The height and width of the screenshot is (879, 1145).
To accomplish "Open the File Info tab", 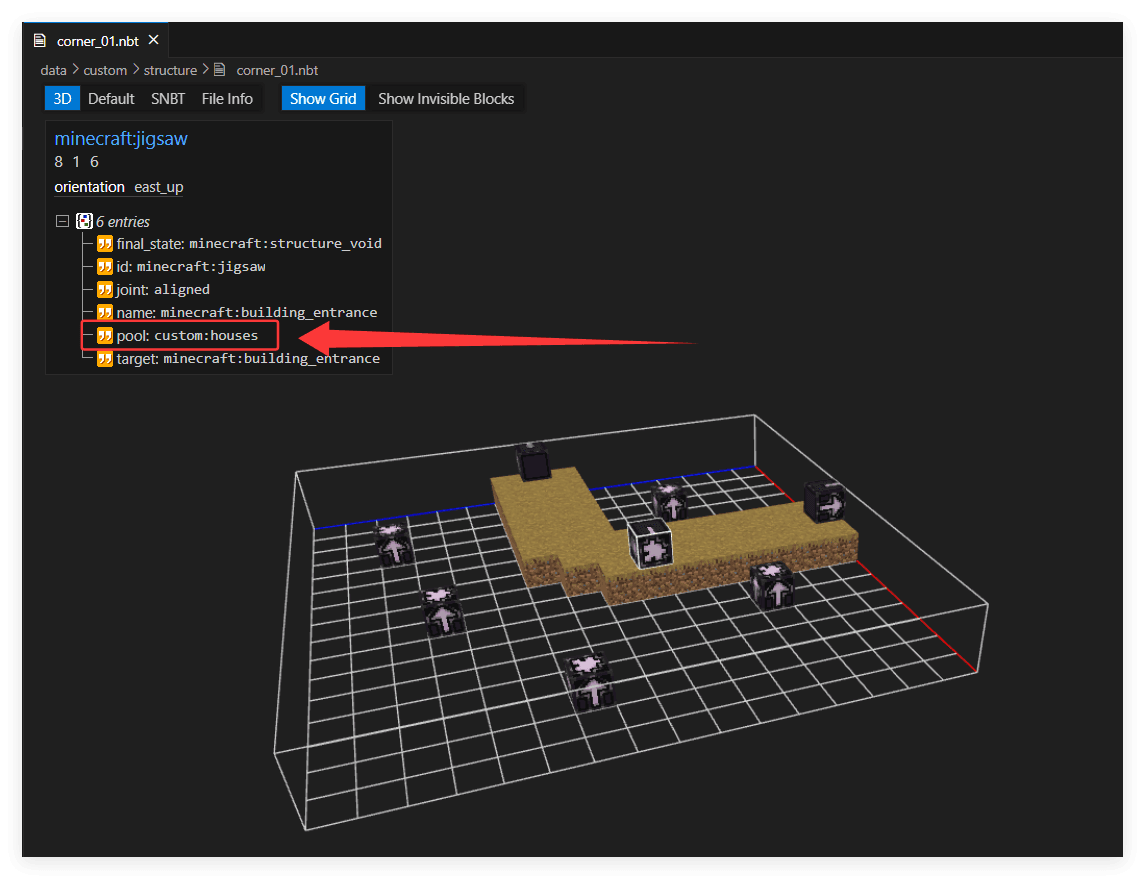I will pos(227,99).
